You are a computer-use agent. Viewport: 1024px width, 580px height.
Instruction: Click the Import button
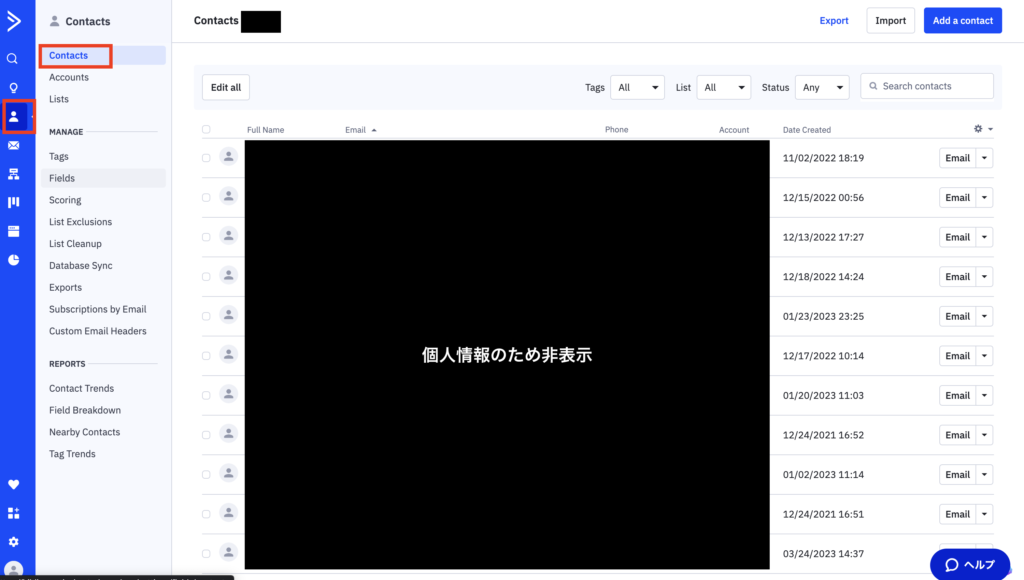pyautogui.click(x=891, y=21)
